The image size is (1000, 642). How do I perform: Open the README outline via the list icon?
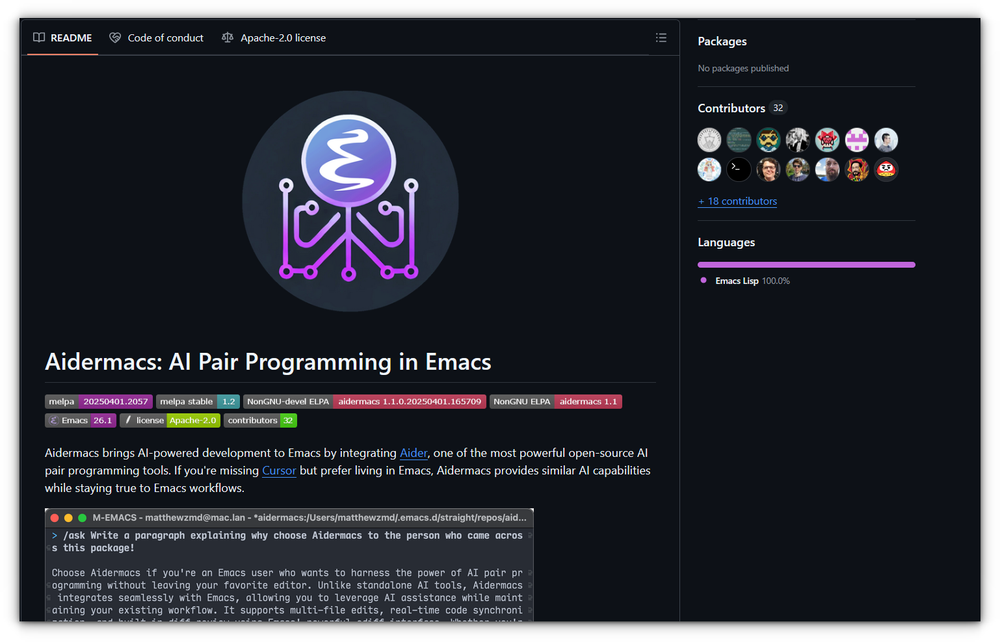[661, 37]
